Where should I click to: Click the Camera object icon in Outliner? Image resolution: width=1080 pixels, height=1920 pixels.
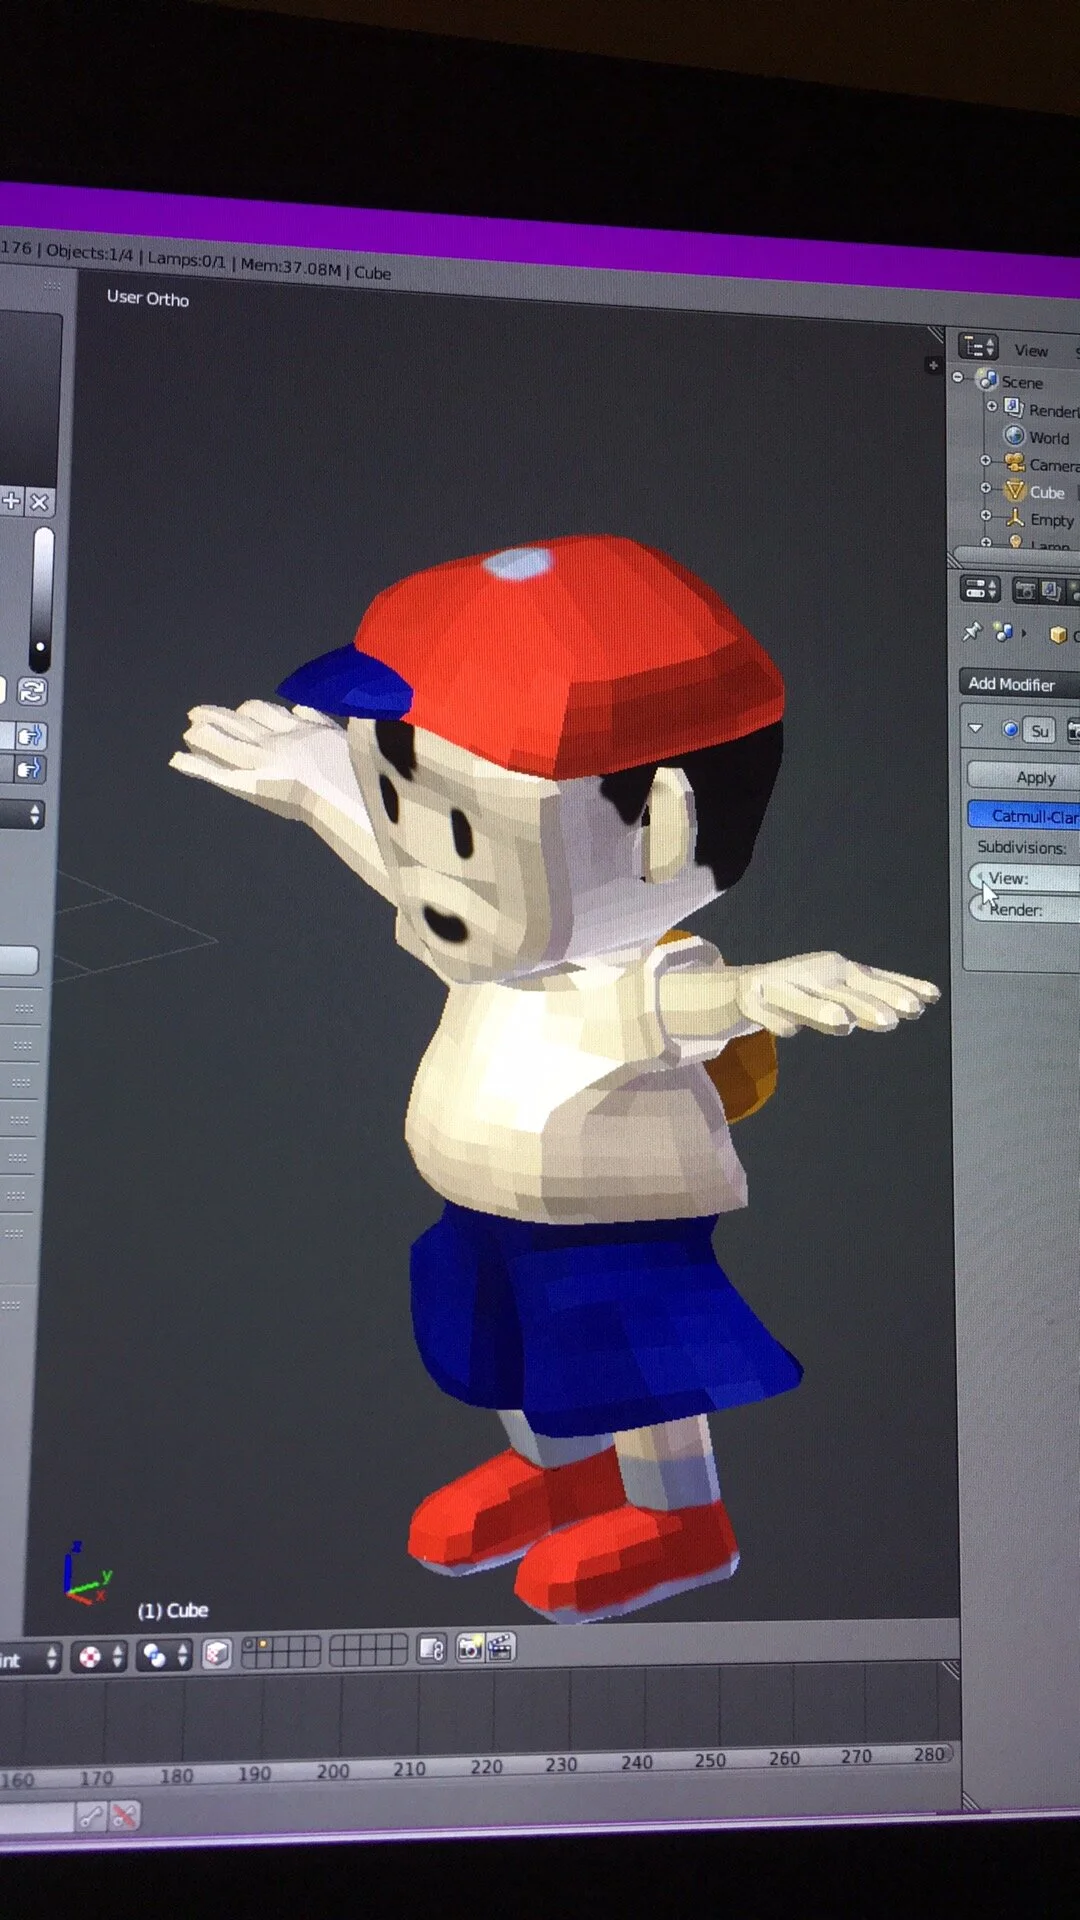pyautogui.click(x=1014, y=462)
